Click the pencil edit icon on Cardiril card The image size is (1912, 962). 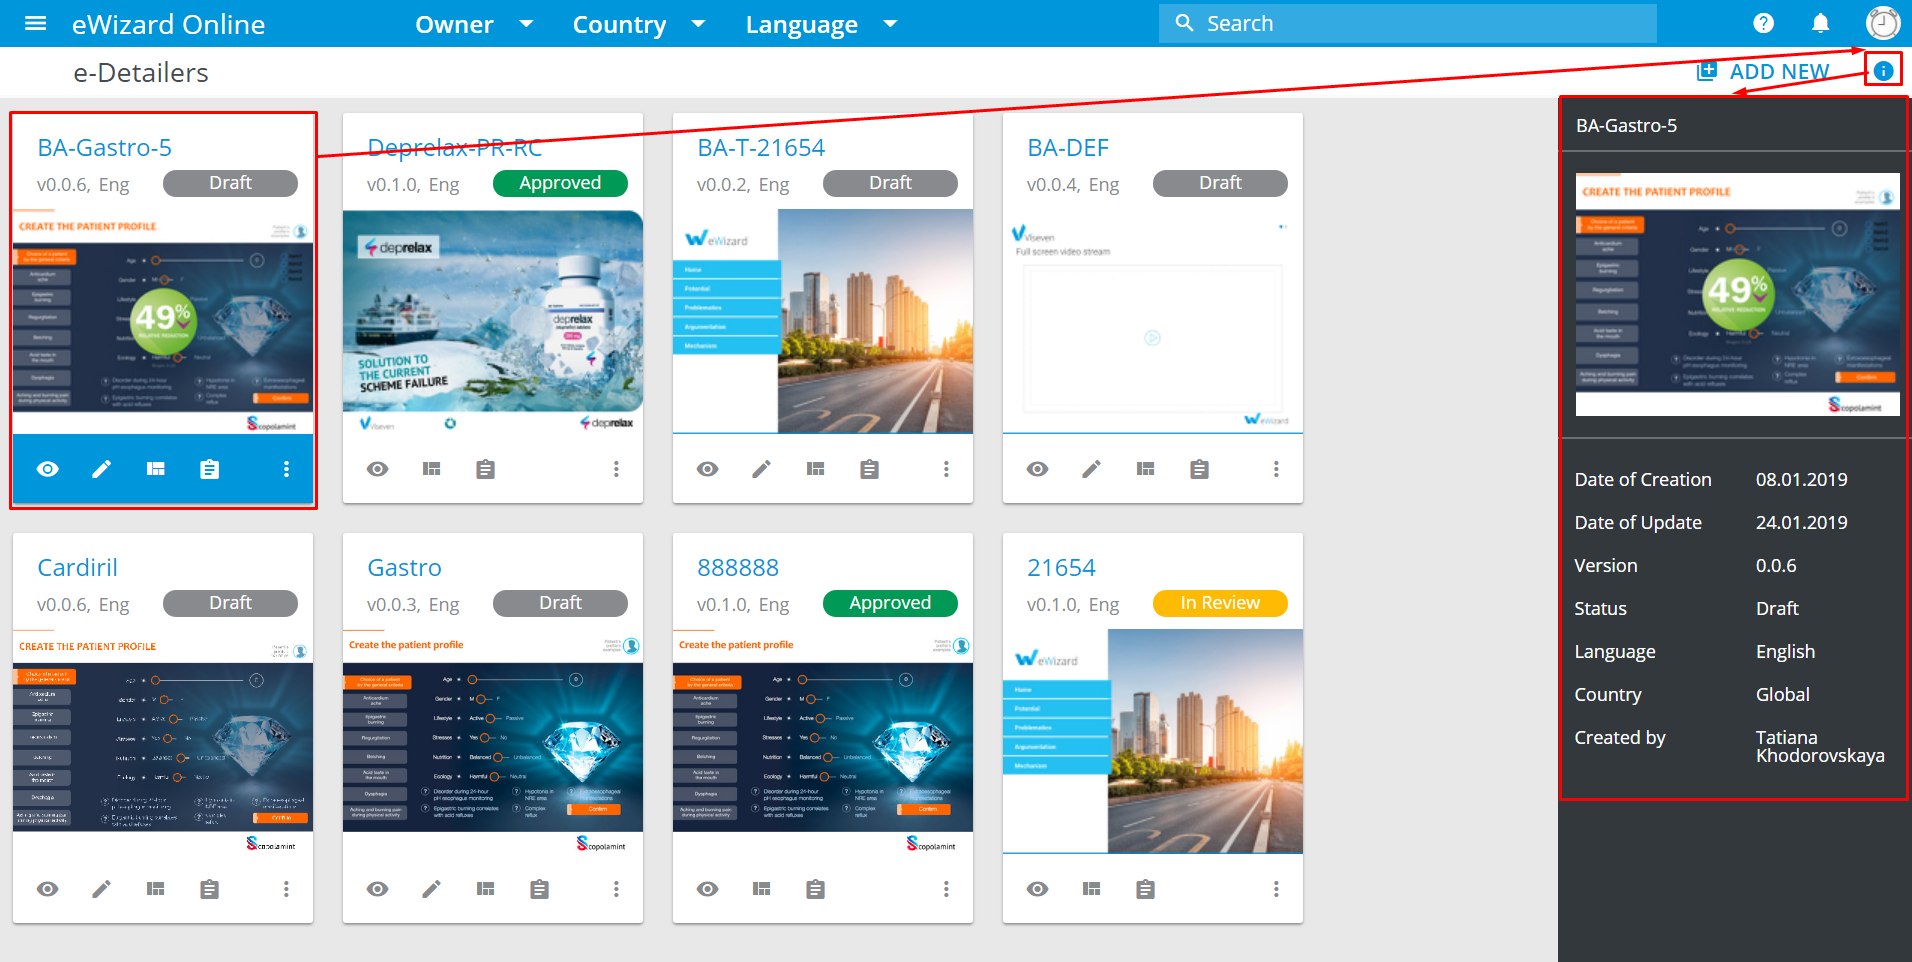pyautogui.click(x=102, y=889)
